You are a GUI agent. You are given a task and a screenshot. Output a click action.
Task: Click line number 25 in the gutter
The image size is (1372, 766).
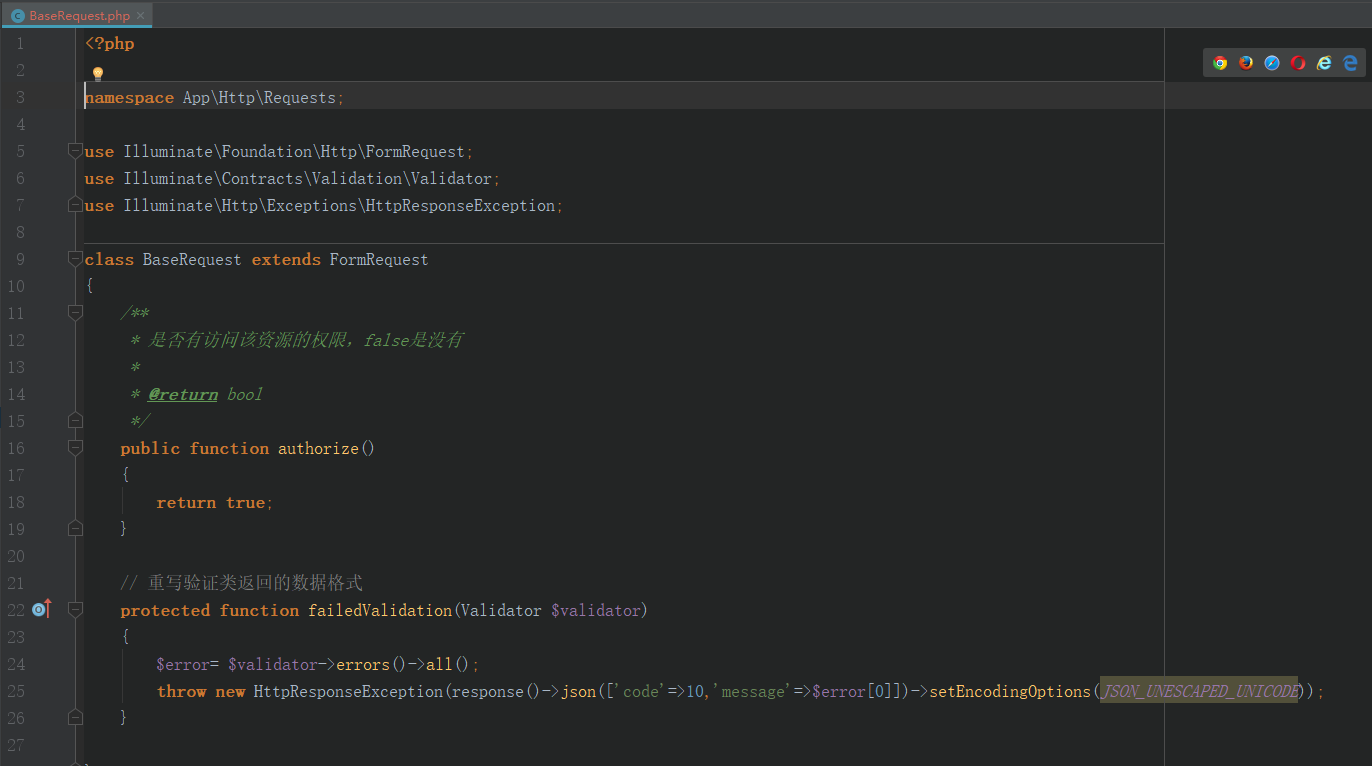pos(15,691)
